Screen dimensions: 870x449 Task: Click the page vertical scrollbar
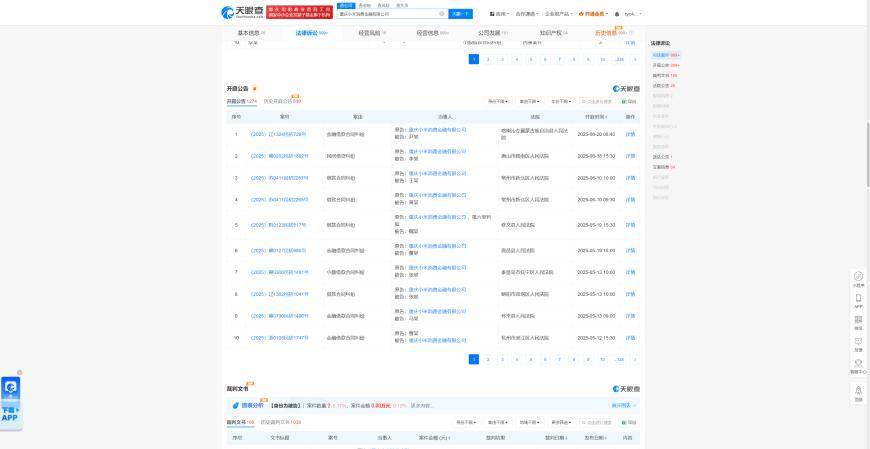867,154
